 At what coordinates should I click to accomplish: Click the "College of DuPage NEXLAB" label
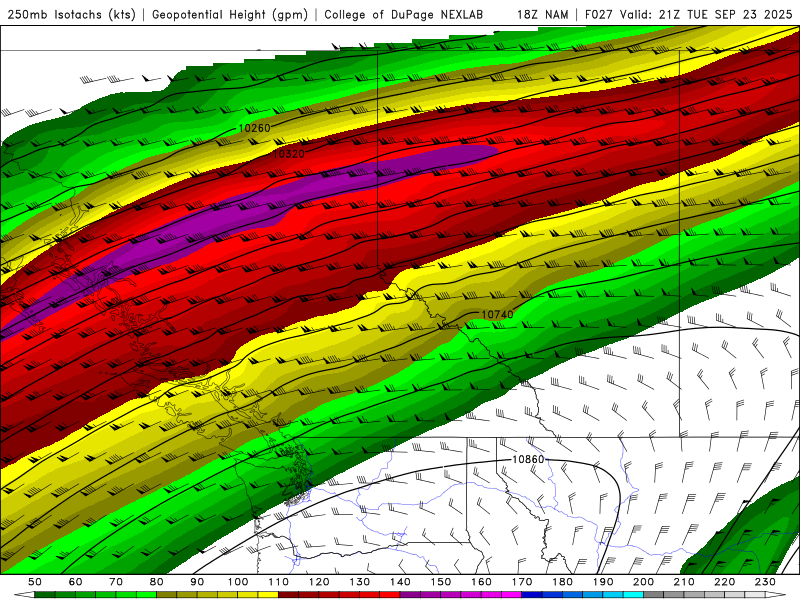[x=403, y=15]
